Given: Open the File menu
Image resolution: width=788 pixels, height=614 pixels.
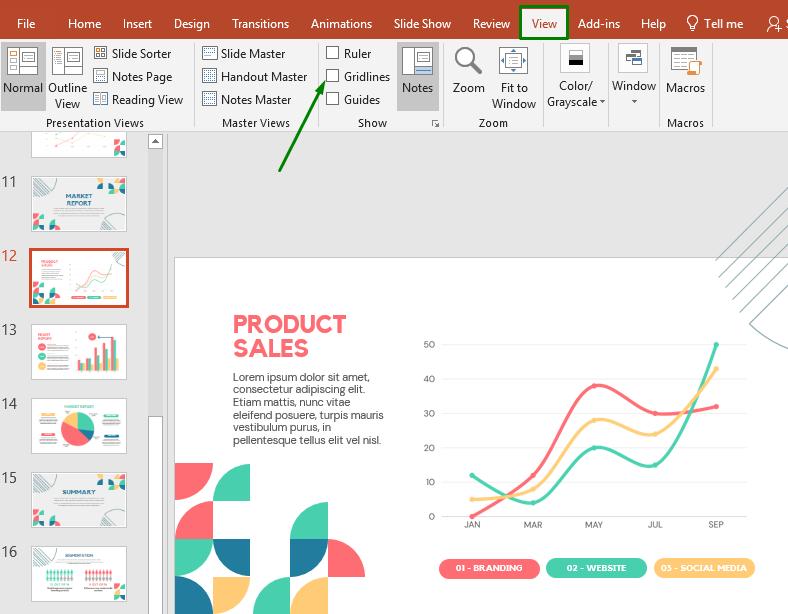Looking at the screenshot, I should click(26, 24).
